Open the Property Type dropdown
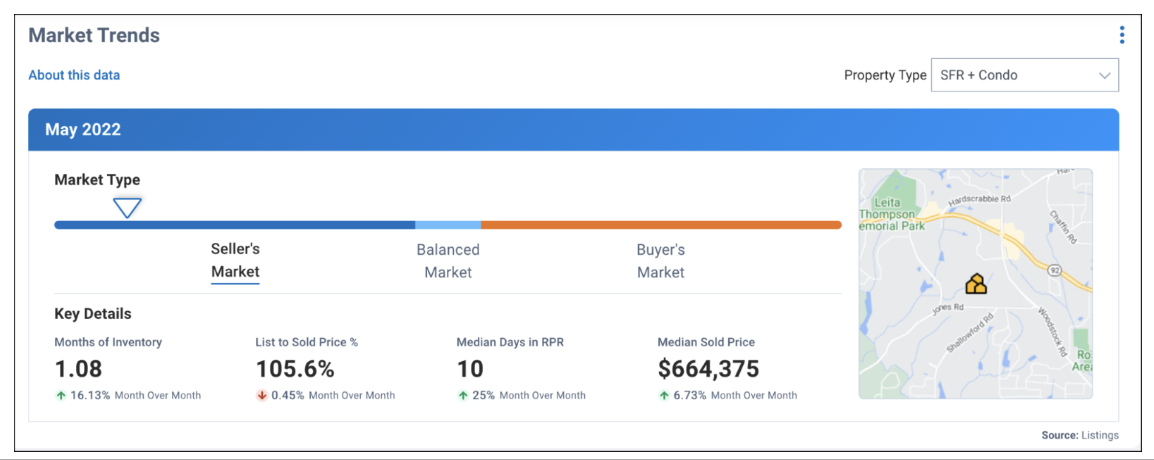 [x=1024, y=75]
